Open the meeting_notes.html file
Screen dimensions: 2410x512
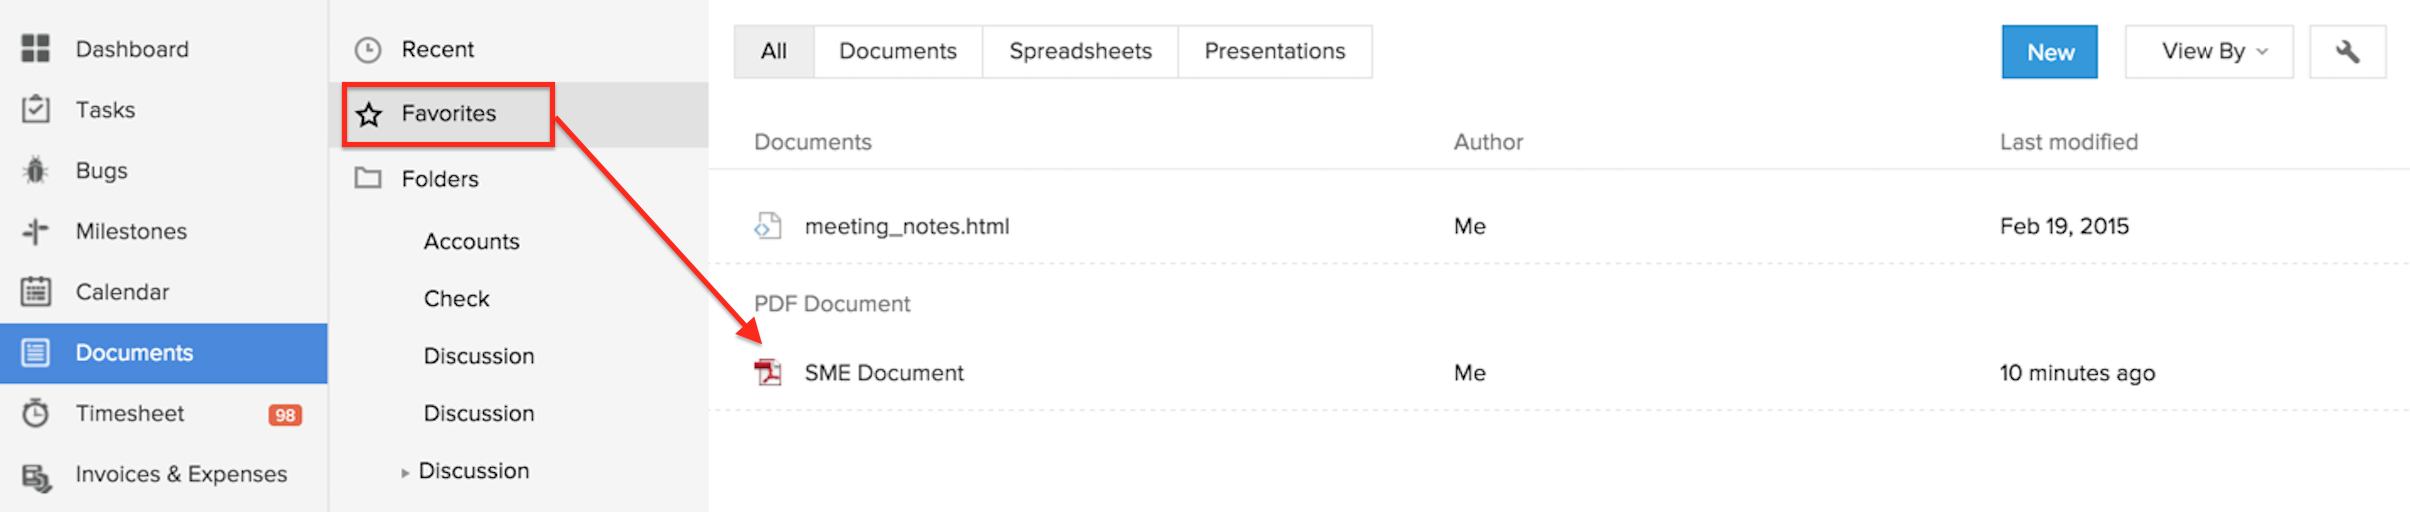pos(906,227)
